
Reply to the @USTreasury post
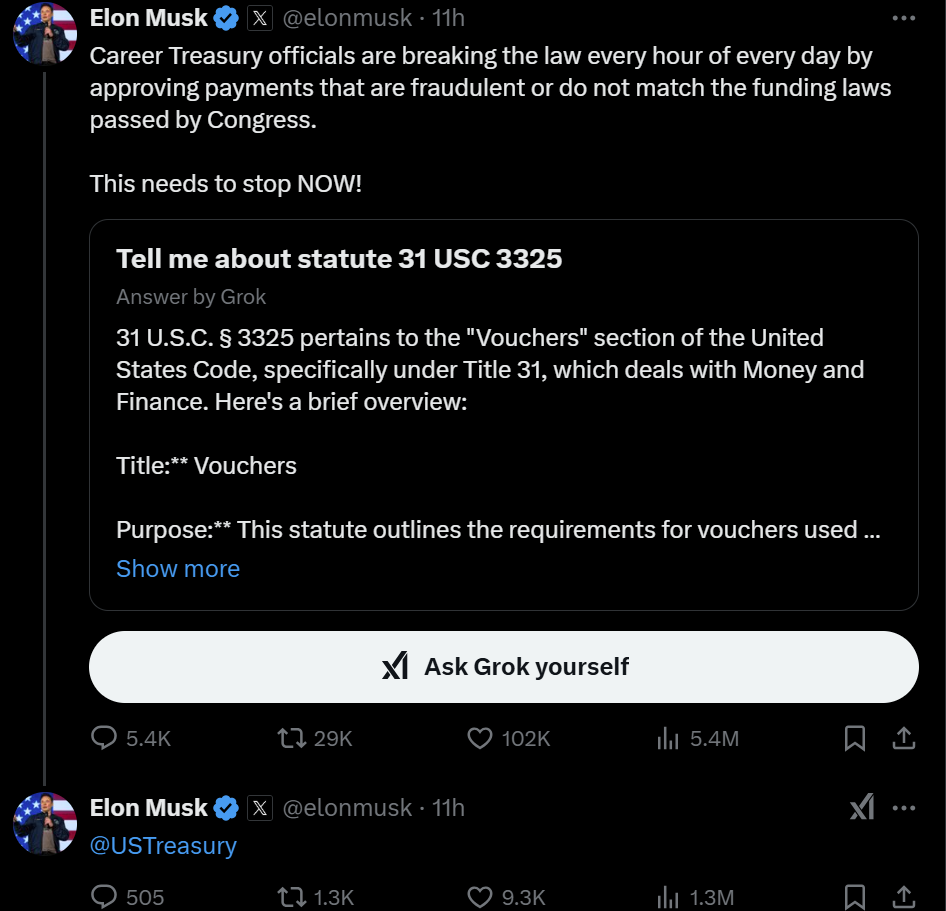point(105,897)
